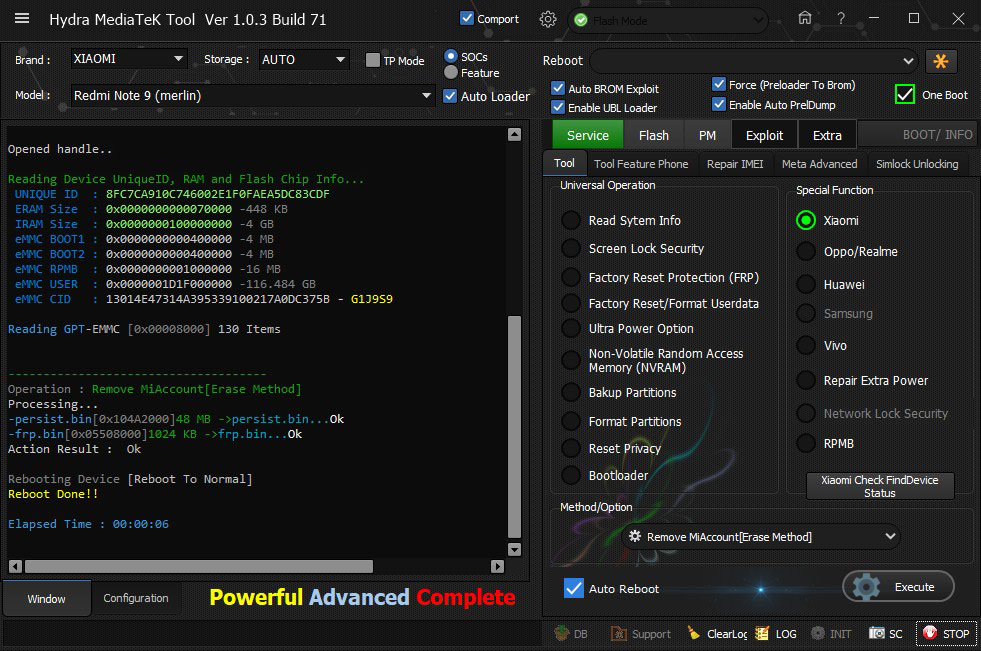This screenshot has width=981, height=651.
Task: Click the orange asterisk reboot button
Action: coord(941,61)
